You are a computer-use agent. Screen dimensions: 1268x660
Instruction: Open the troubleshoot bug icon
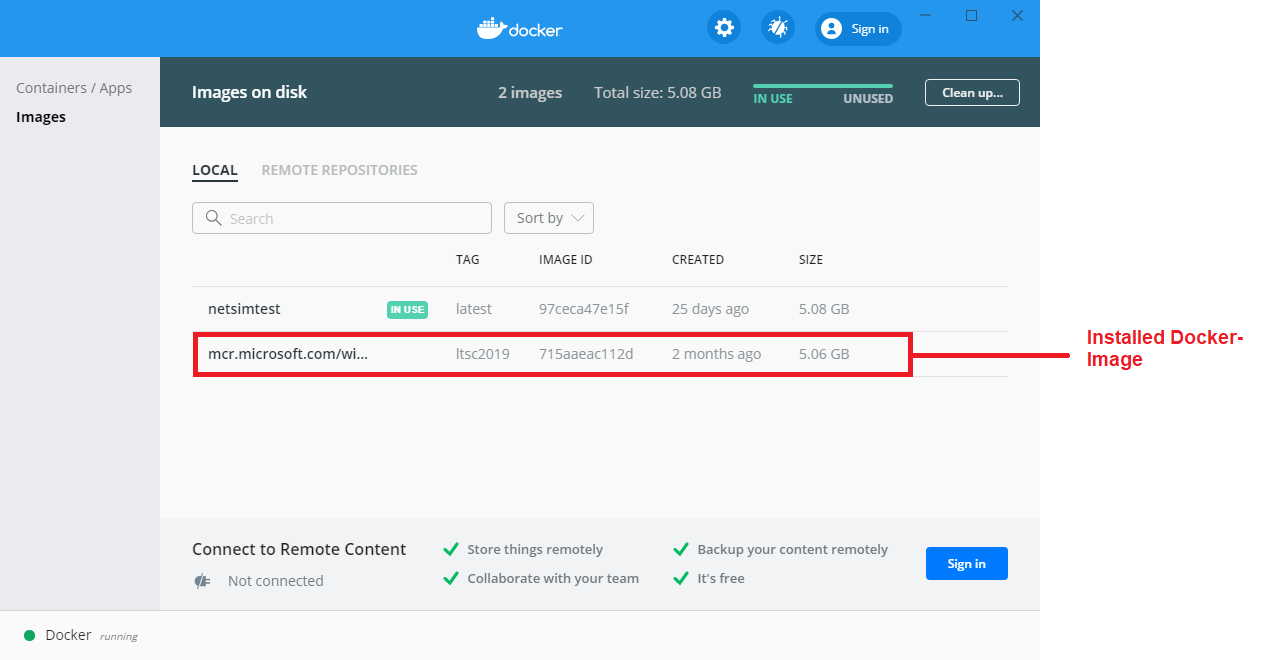click(x=777, y=28)
